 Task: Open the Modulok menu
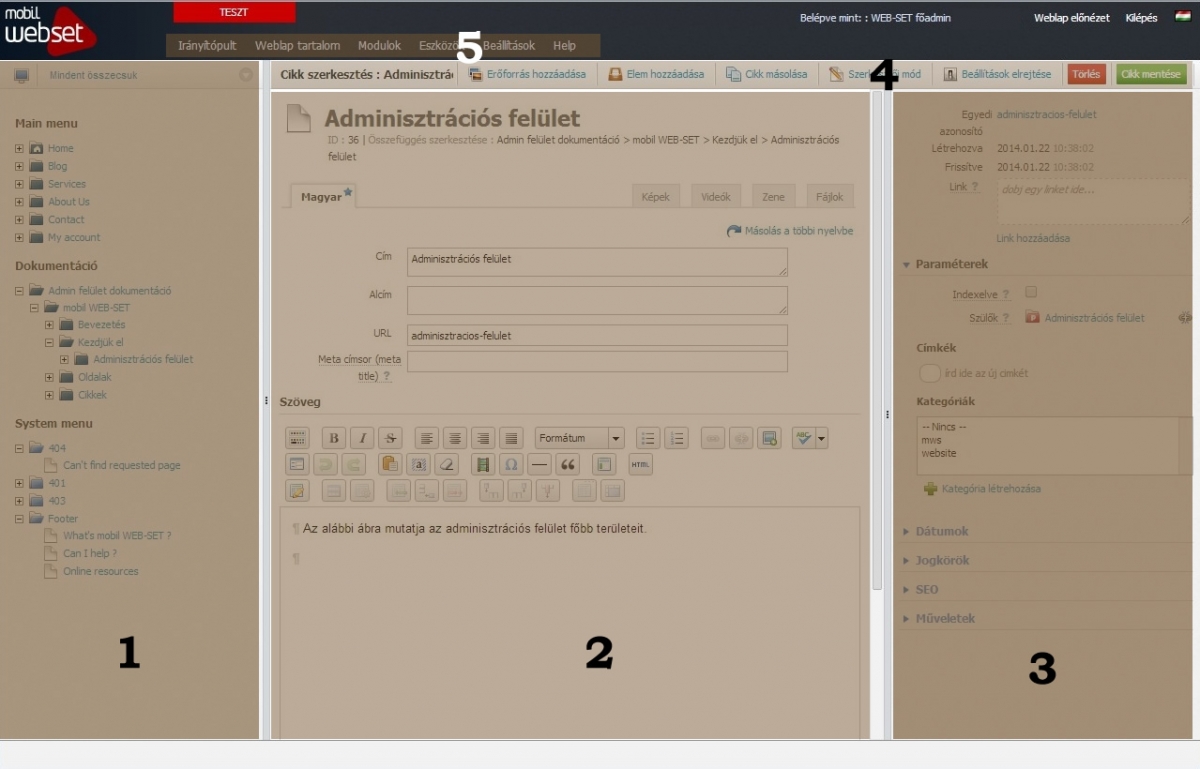pos(379,46)
